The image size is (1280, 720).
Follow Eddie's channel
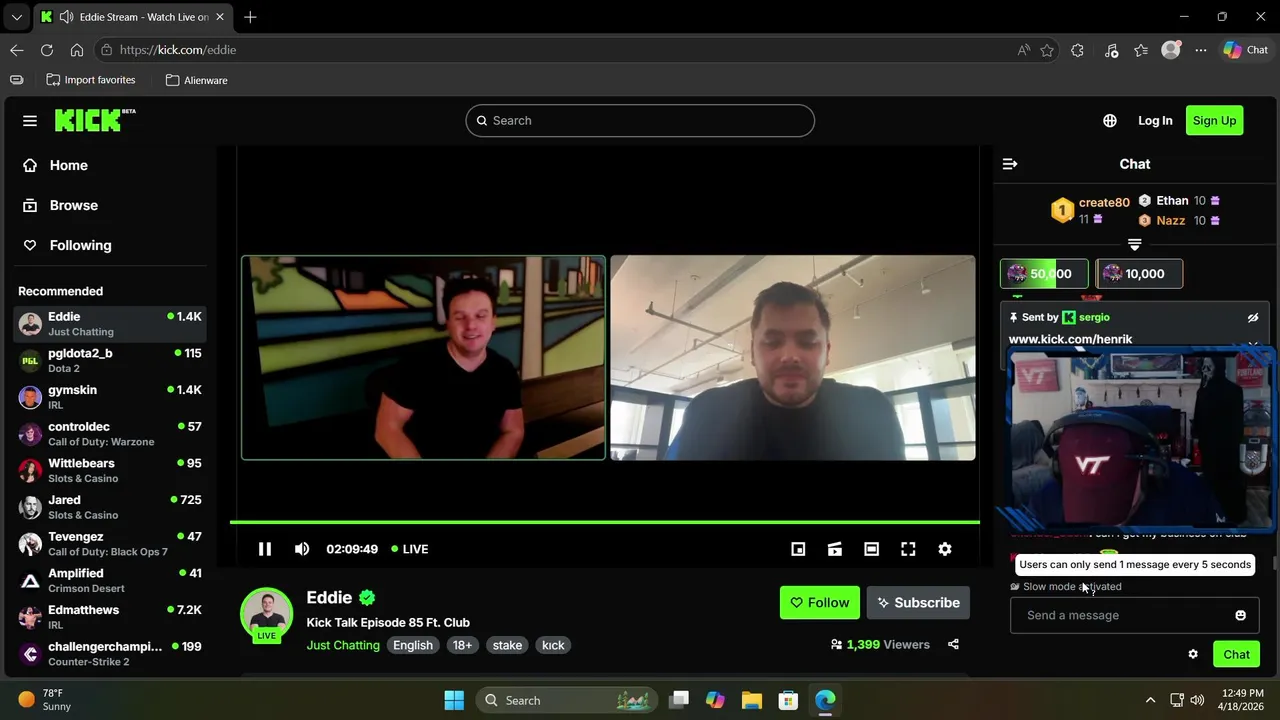[x=819, y=603]
